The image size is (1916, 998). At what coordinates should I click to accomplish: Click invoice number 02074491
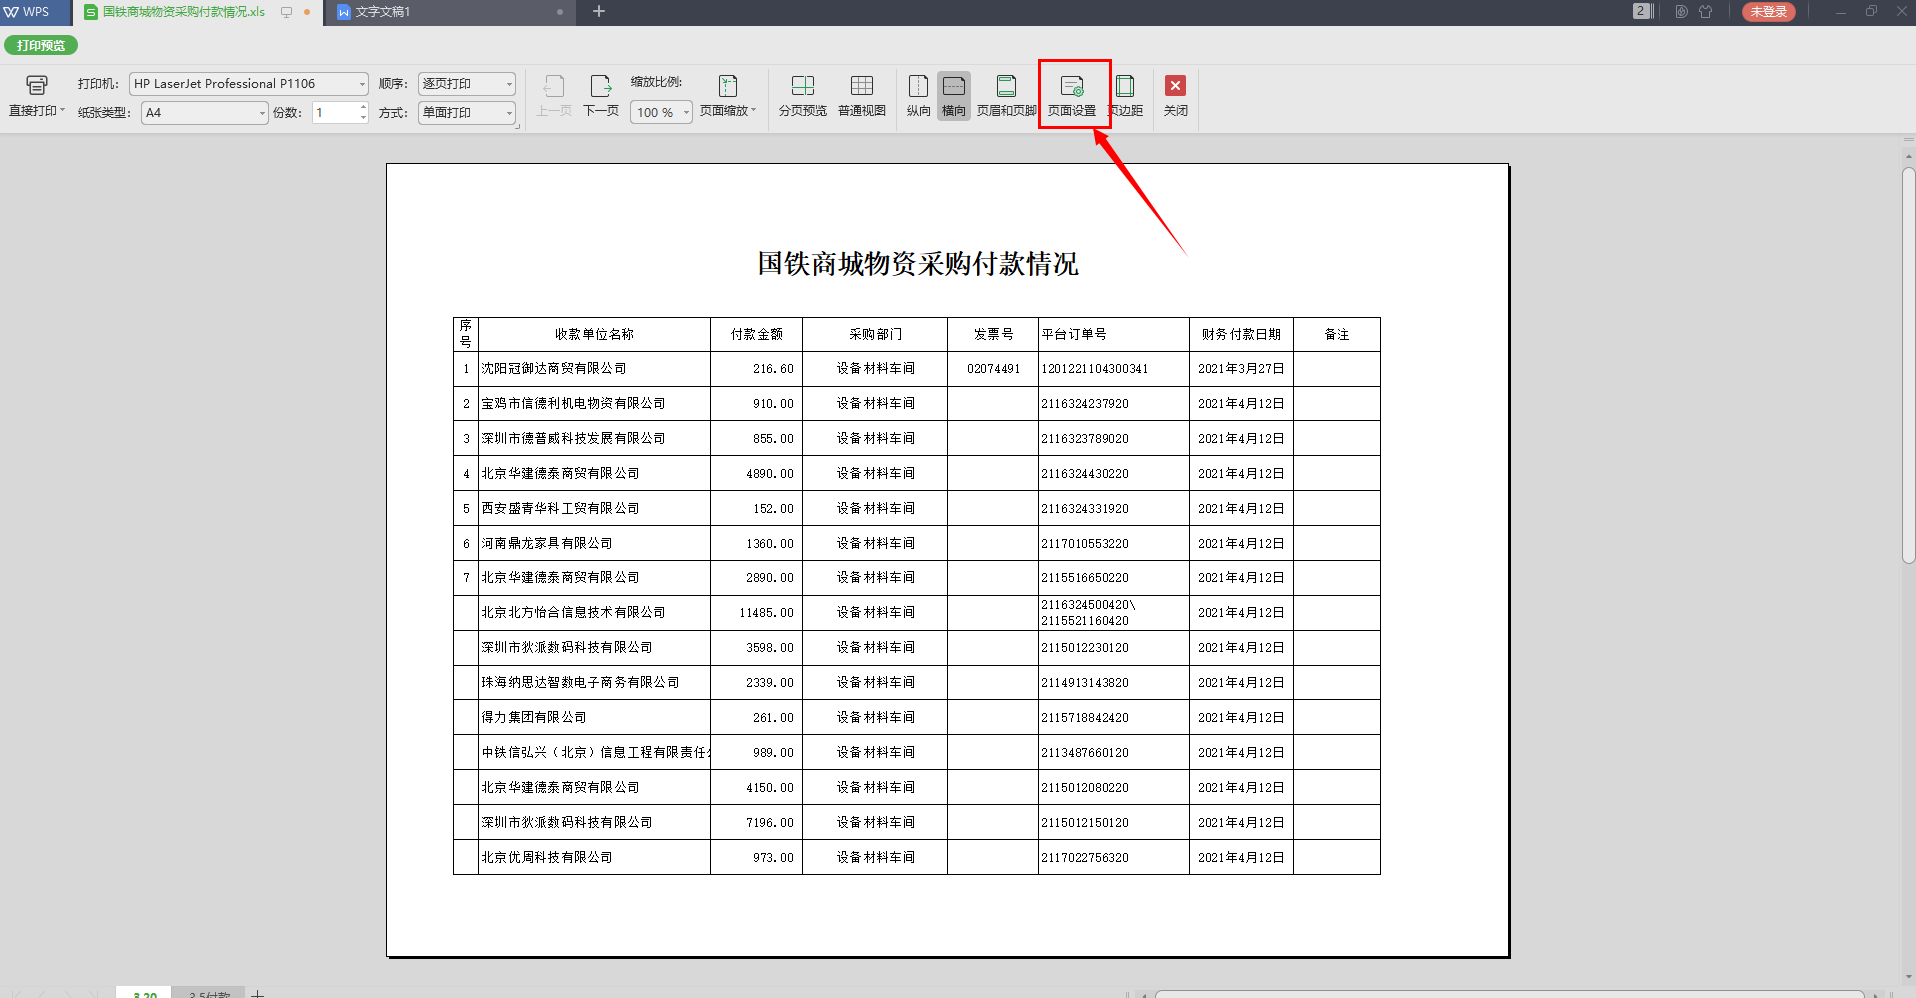tap(993, 369)
